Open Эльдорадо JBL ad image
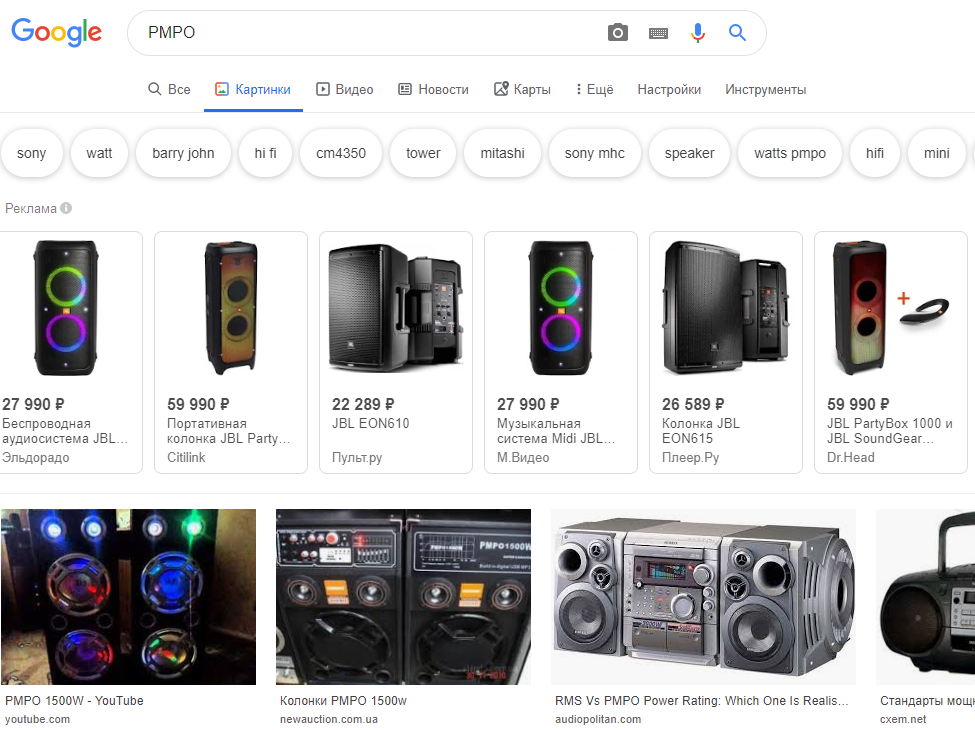 click(66, 308)
